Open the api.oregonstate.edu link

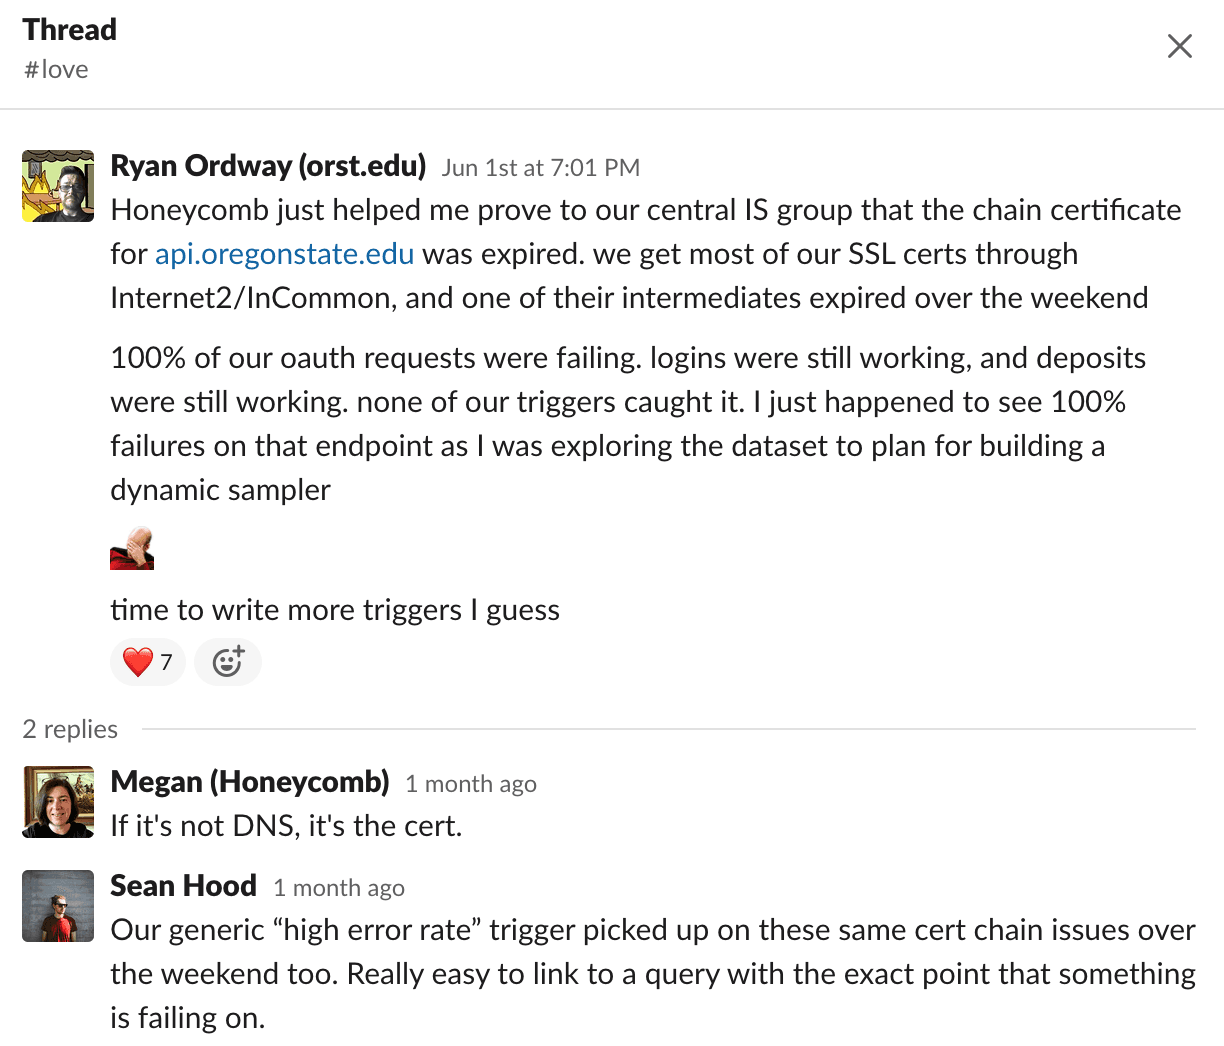(x=284, y=254)
